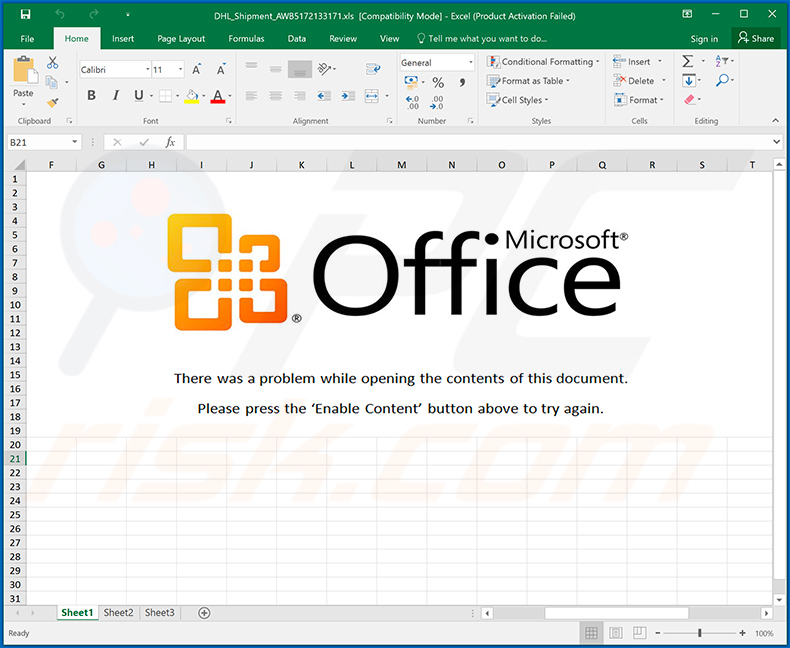This screenshot has height=648, width=790.
Task: Click the zoom slider handle
Action: pyautogui.click(x=700, y=633)
